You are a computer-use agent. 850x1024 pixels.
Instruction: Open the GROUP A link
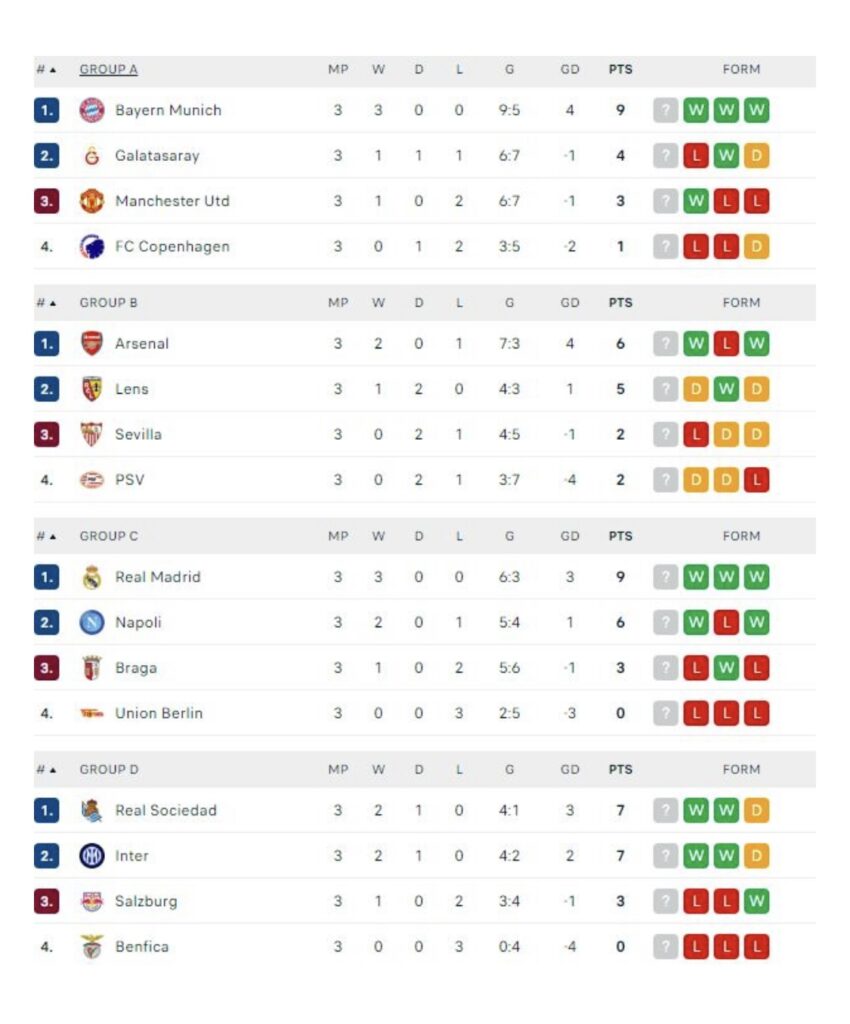108,69
